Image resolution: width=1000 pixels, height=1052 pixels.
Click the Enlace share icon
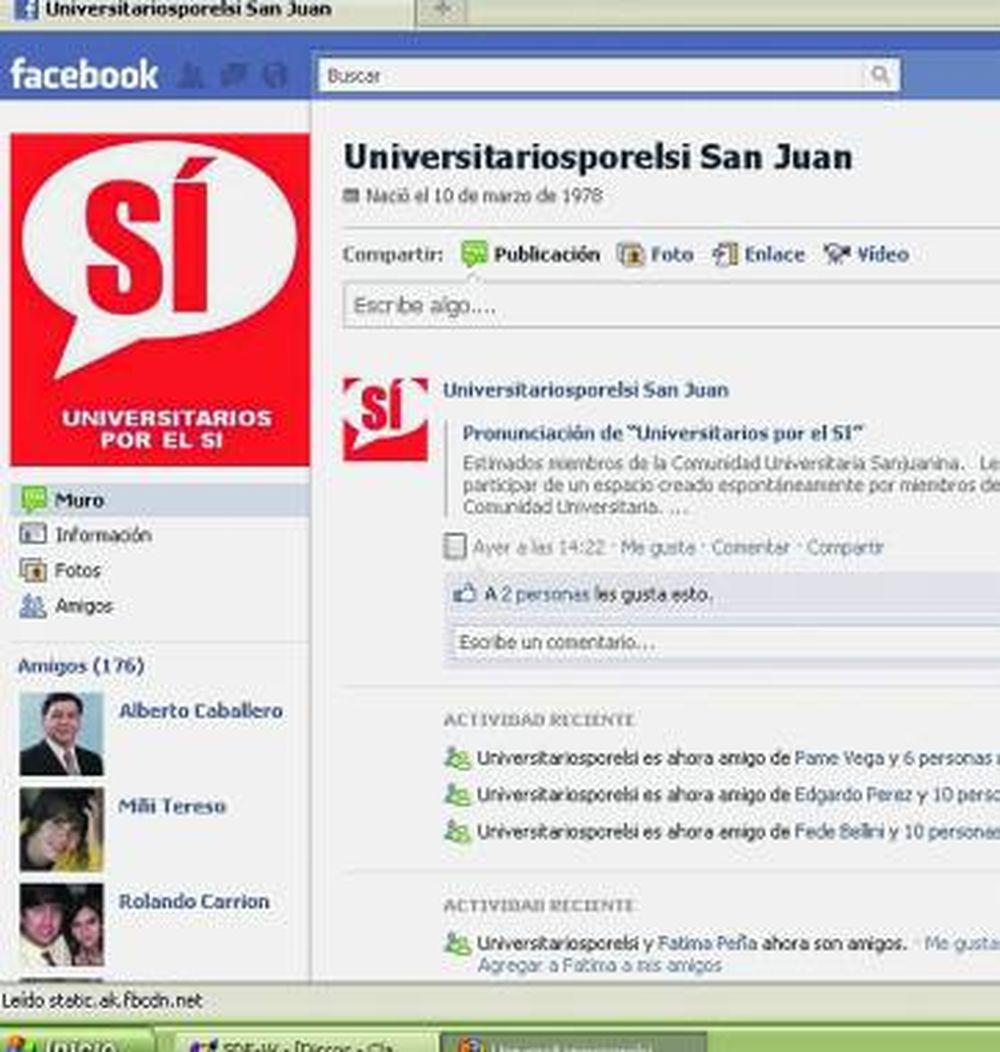[x=725, y=255]
